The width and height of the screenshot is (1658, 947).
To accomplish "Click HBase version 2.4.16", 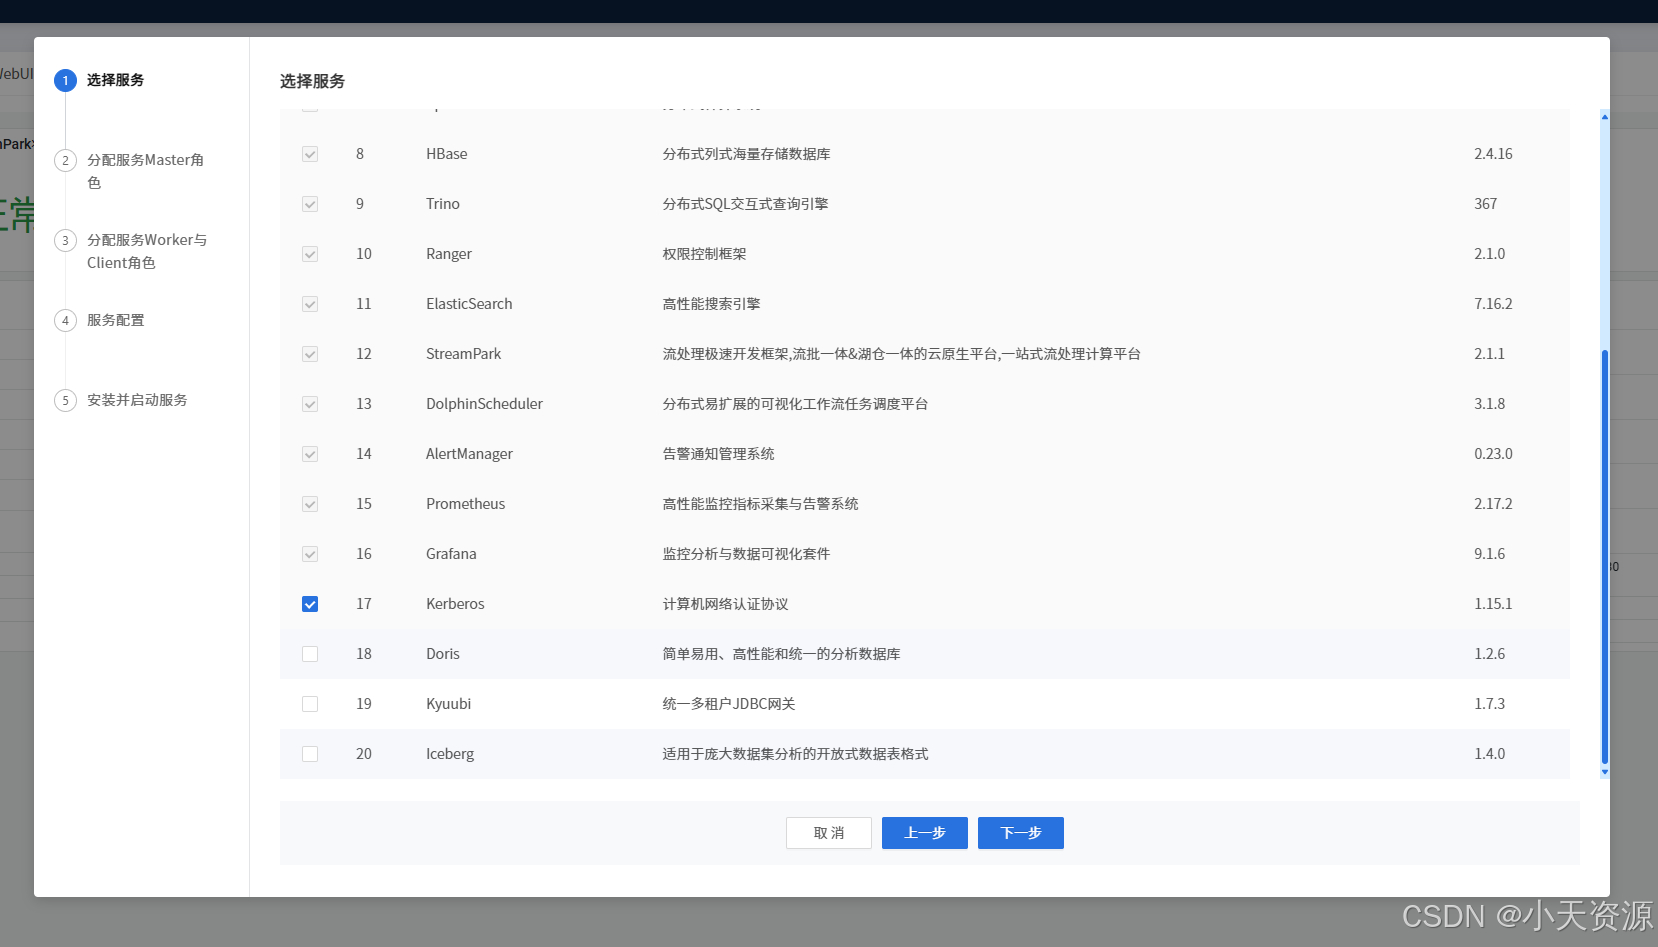I will [x=1493, y=154].
